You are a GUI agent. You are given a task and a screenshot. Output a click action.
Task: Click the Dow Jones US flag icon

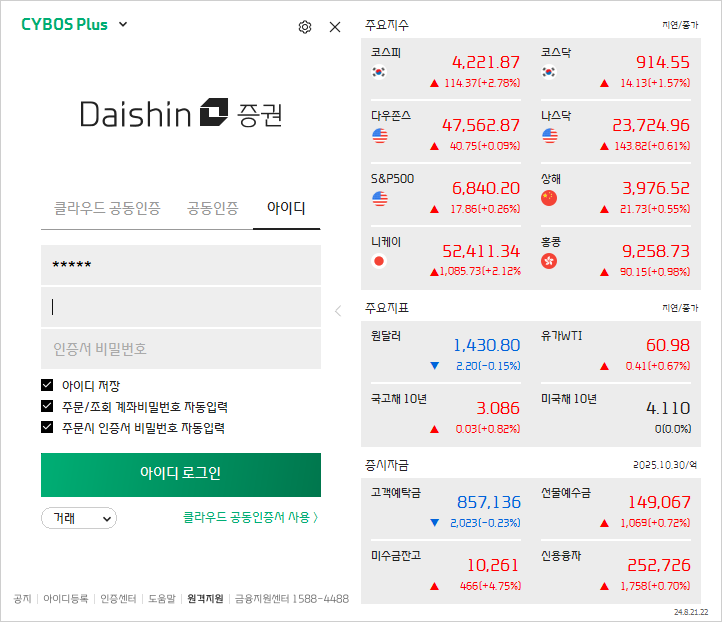click(380, 135)
